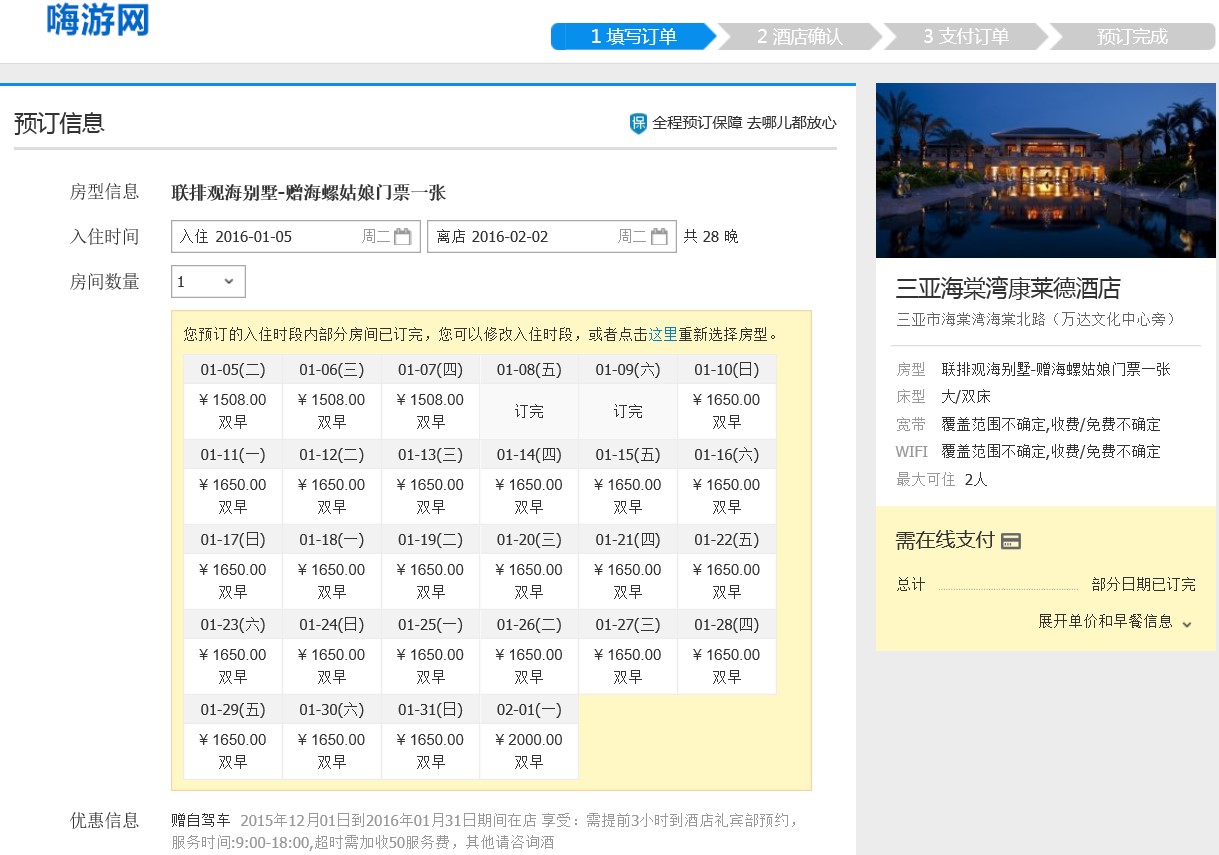
Task: Open the check-out date calendar icon
Action: 659,237
